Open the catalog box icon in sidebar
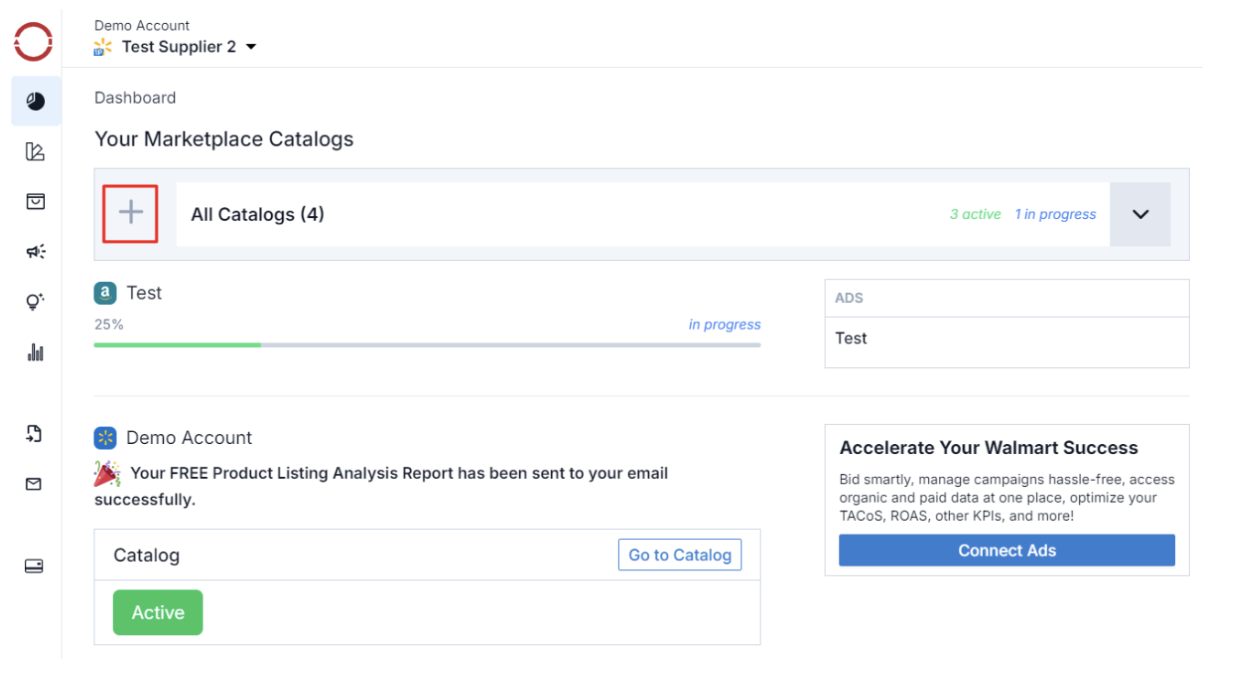1240x684 pixels. click(x=35, y=202)
